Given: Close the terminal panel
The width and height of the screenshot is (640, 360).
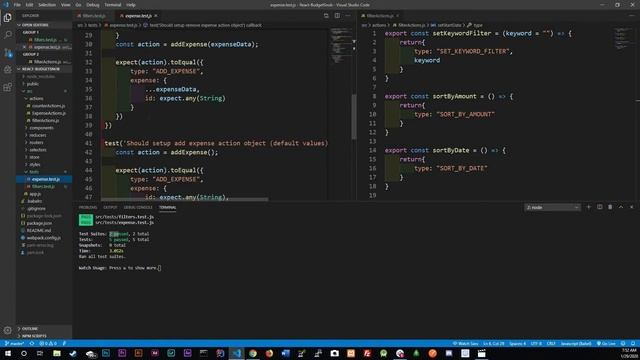Looking at the screenshot, I should (x=631, y=207).
